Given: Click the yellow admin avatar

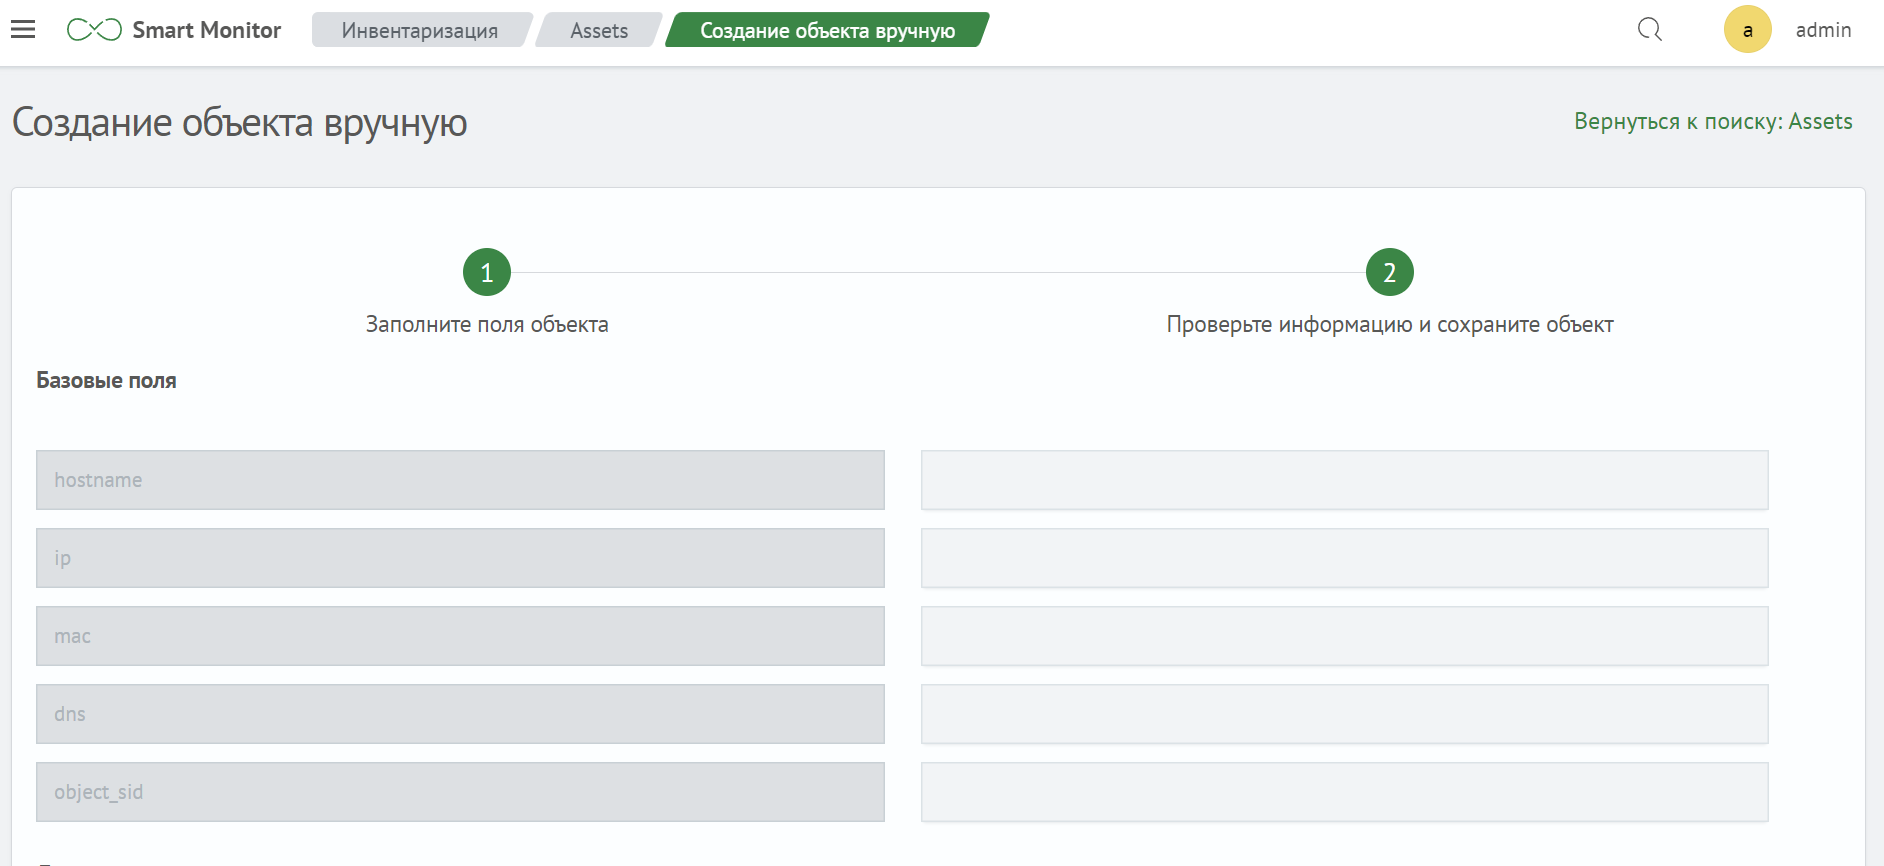Looking at the screenshot, I should pos(1748,29).
